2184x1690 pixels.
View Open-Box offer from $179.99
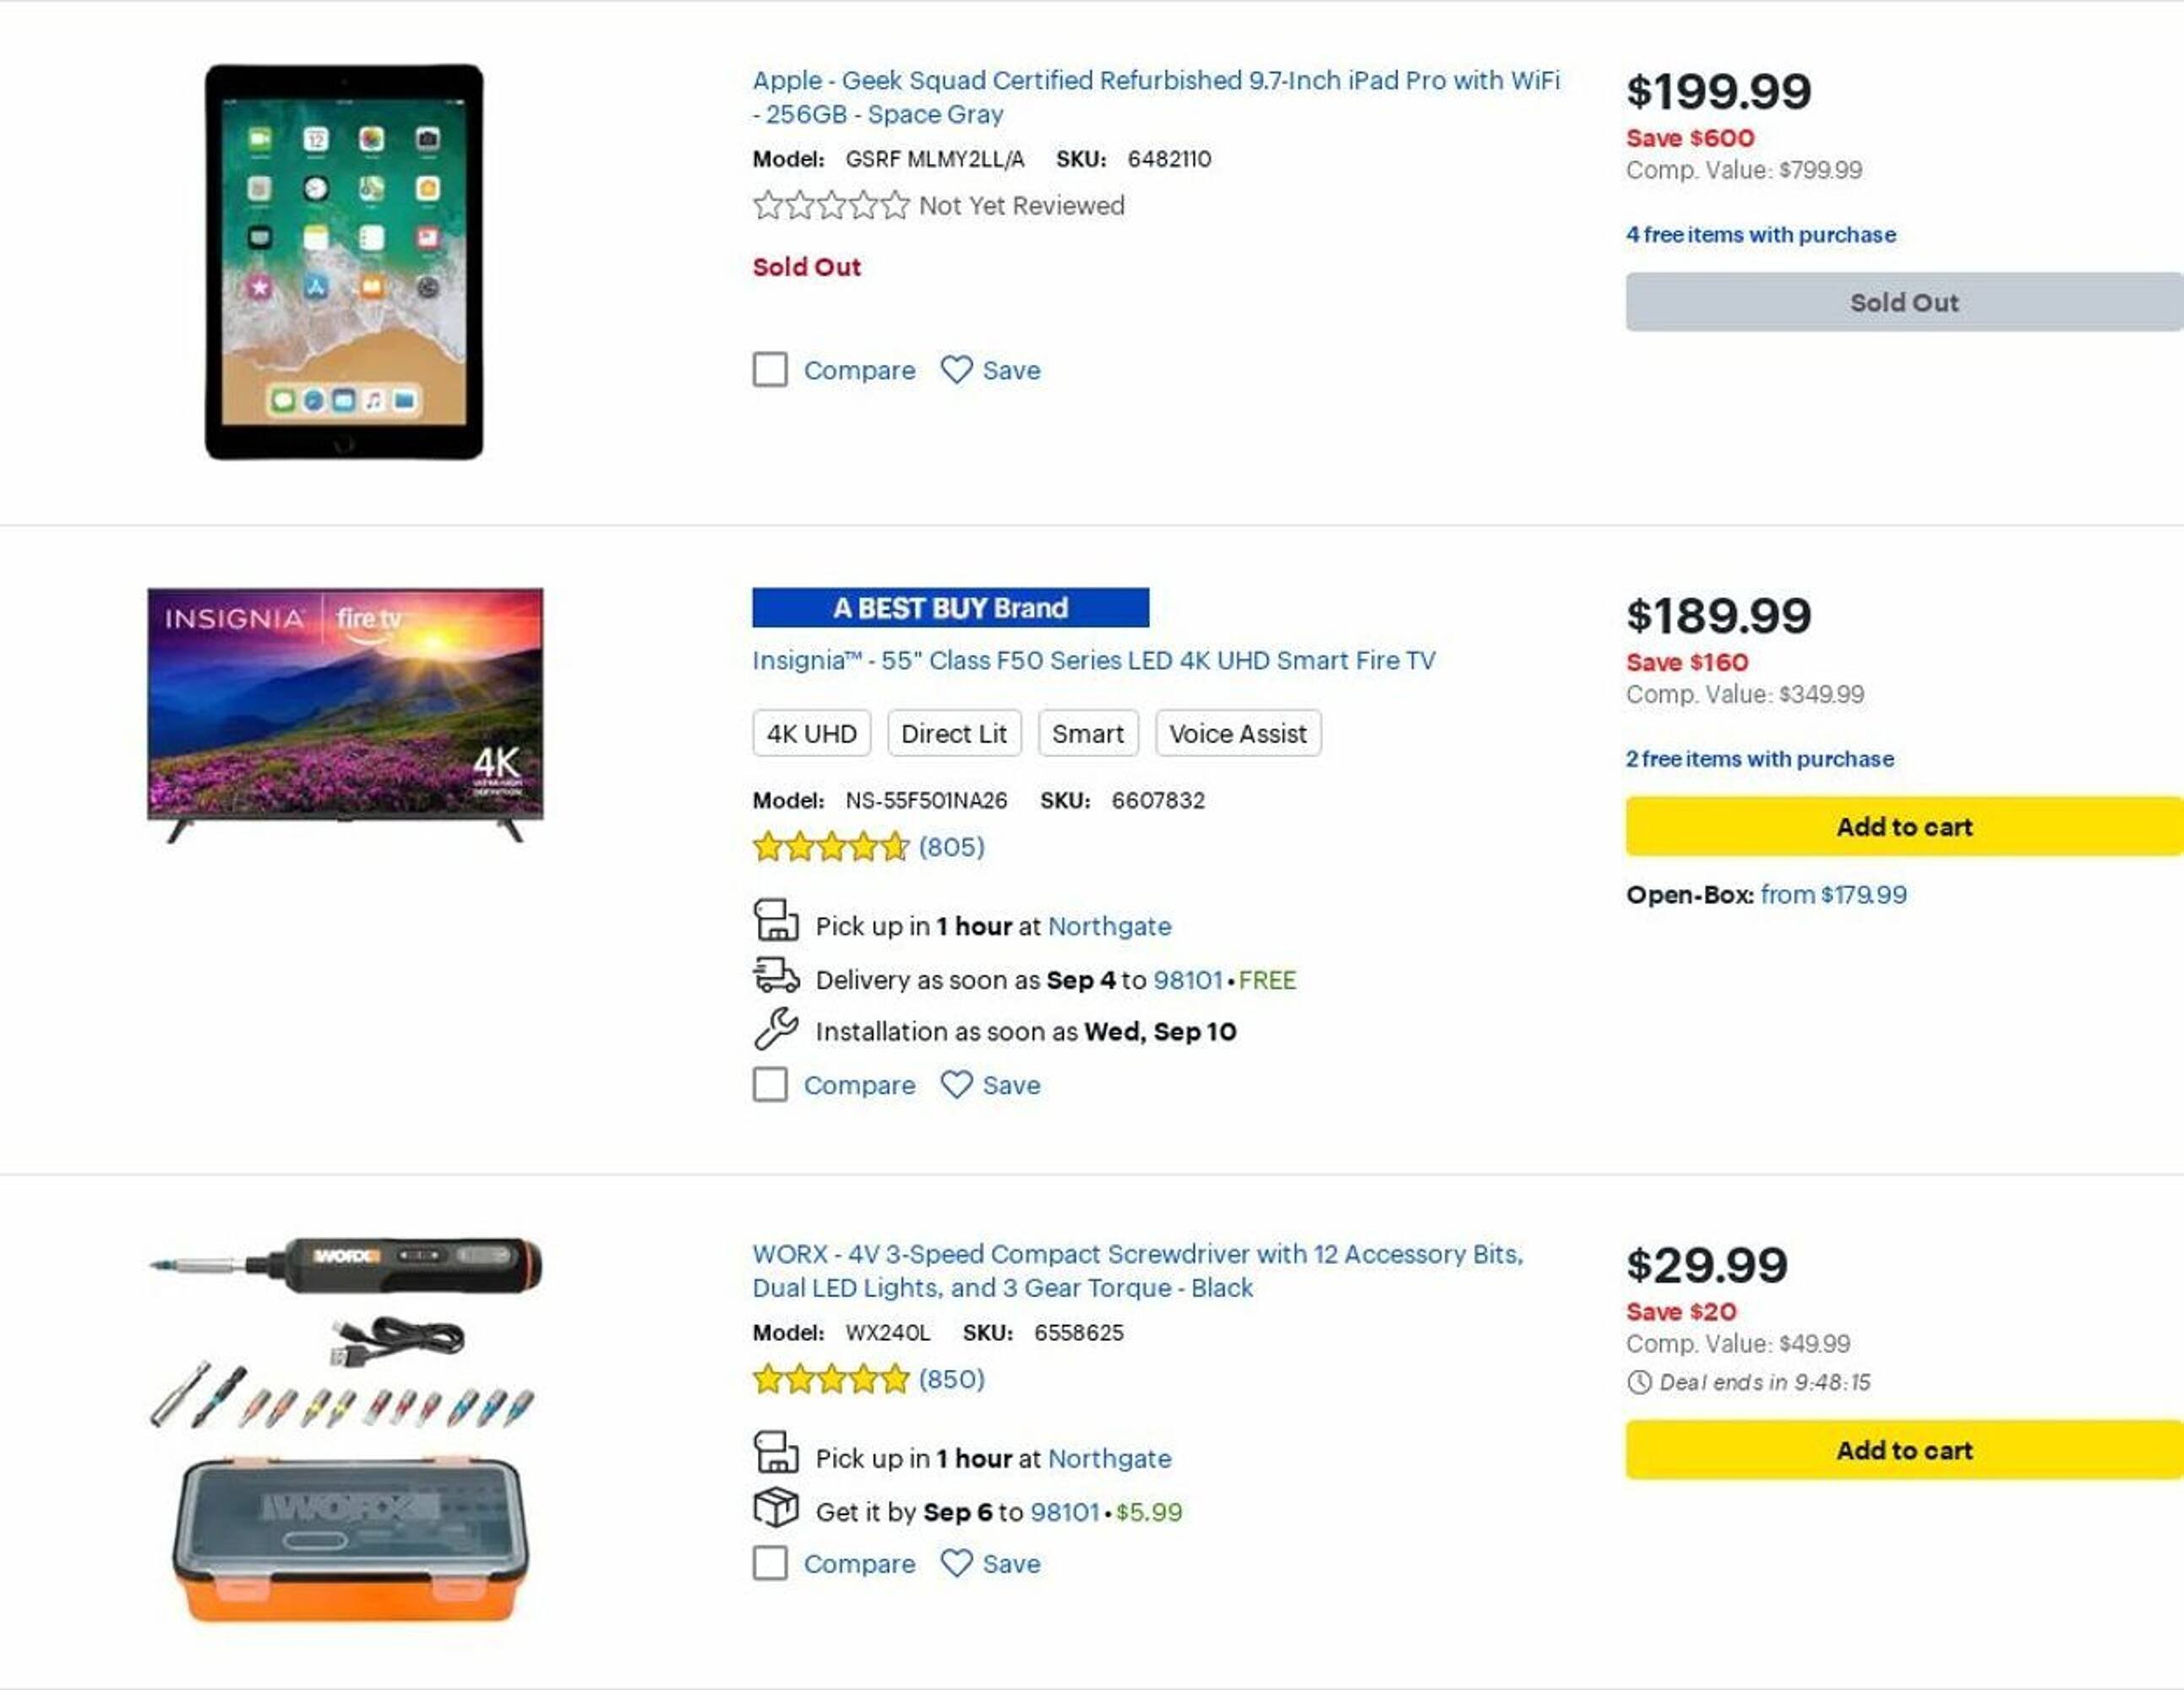(x=1833, y=895)
